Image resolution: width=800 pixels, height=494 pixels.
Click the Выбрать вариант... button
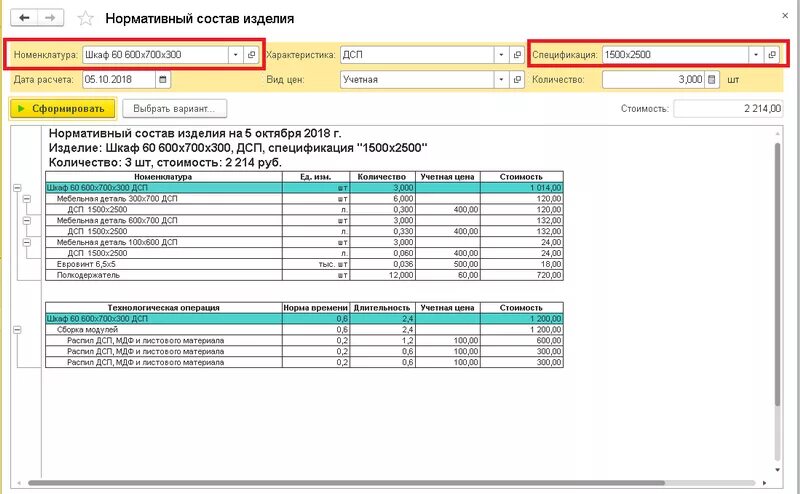pyautogui.click(x=174, y=109)
